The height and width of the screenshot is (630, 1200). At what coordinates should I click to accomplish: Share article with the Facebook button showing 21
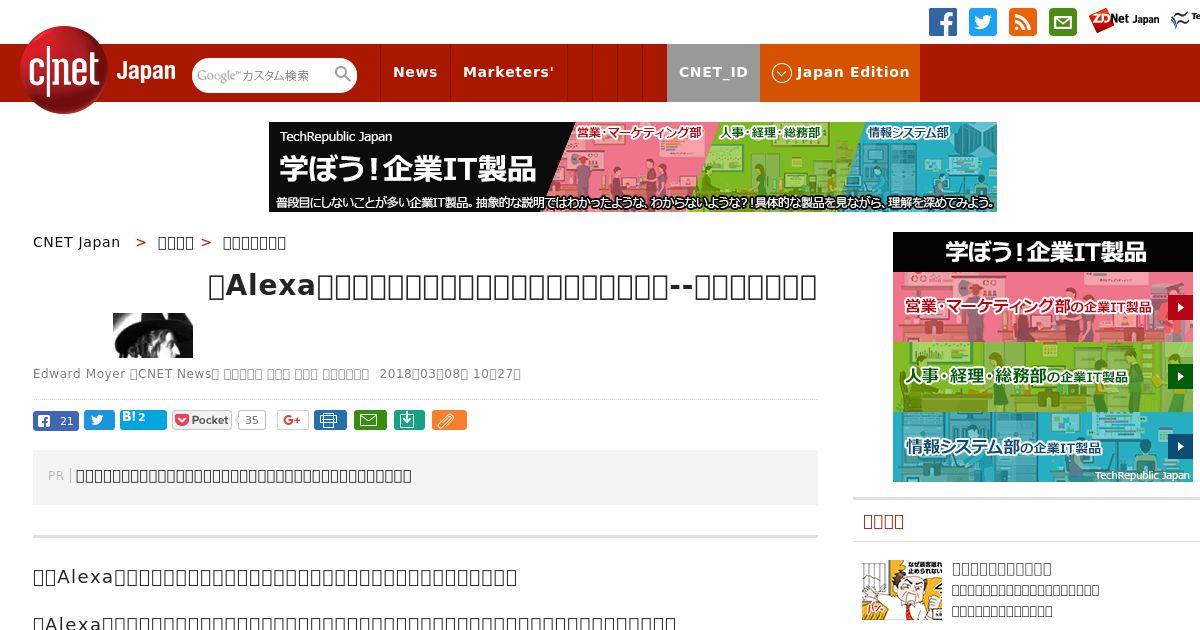click(56, 420)
